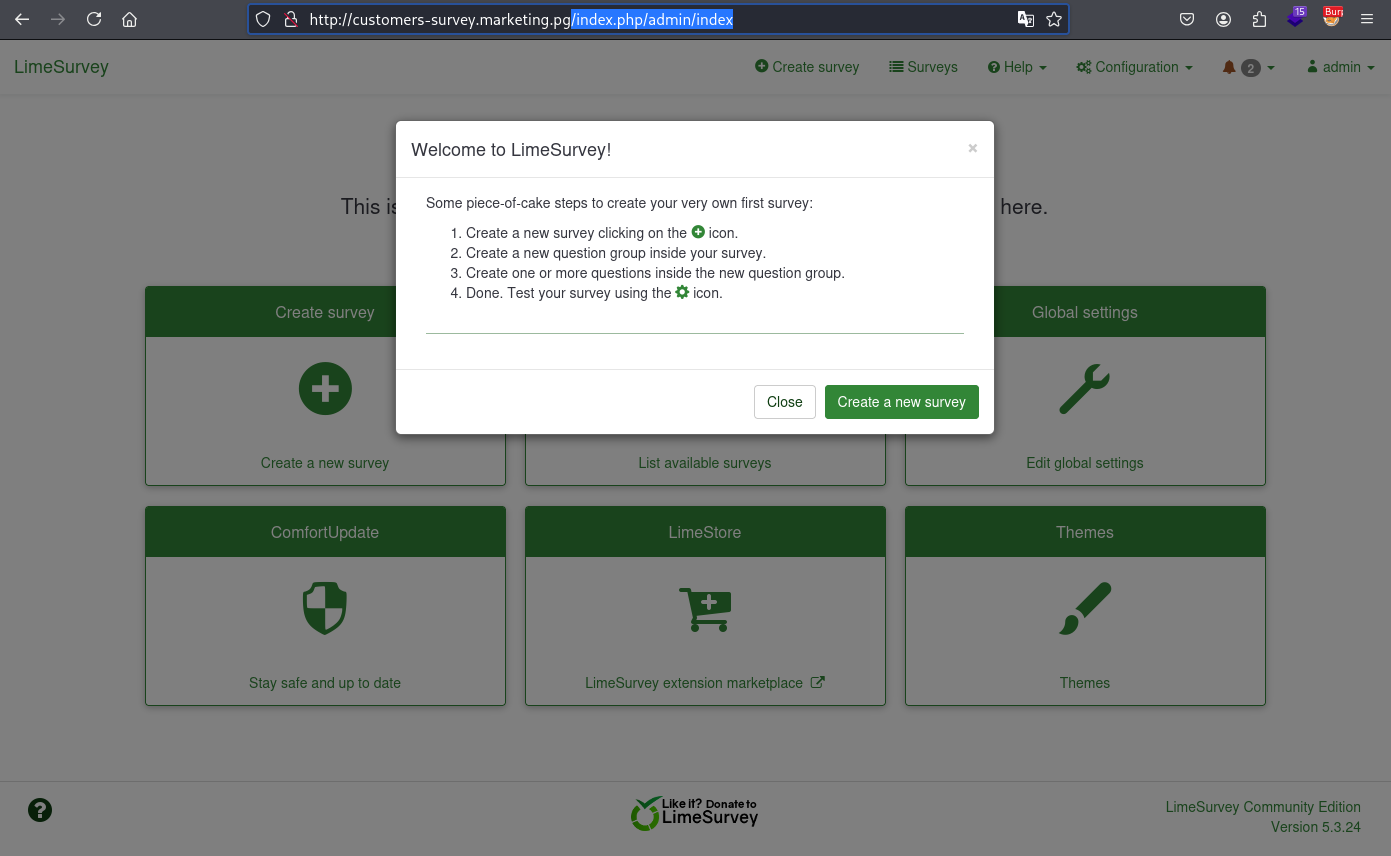Click the LimeStore card header

pos(705,532)
